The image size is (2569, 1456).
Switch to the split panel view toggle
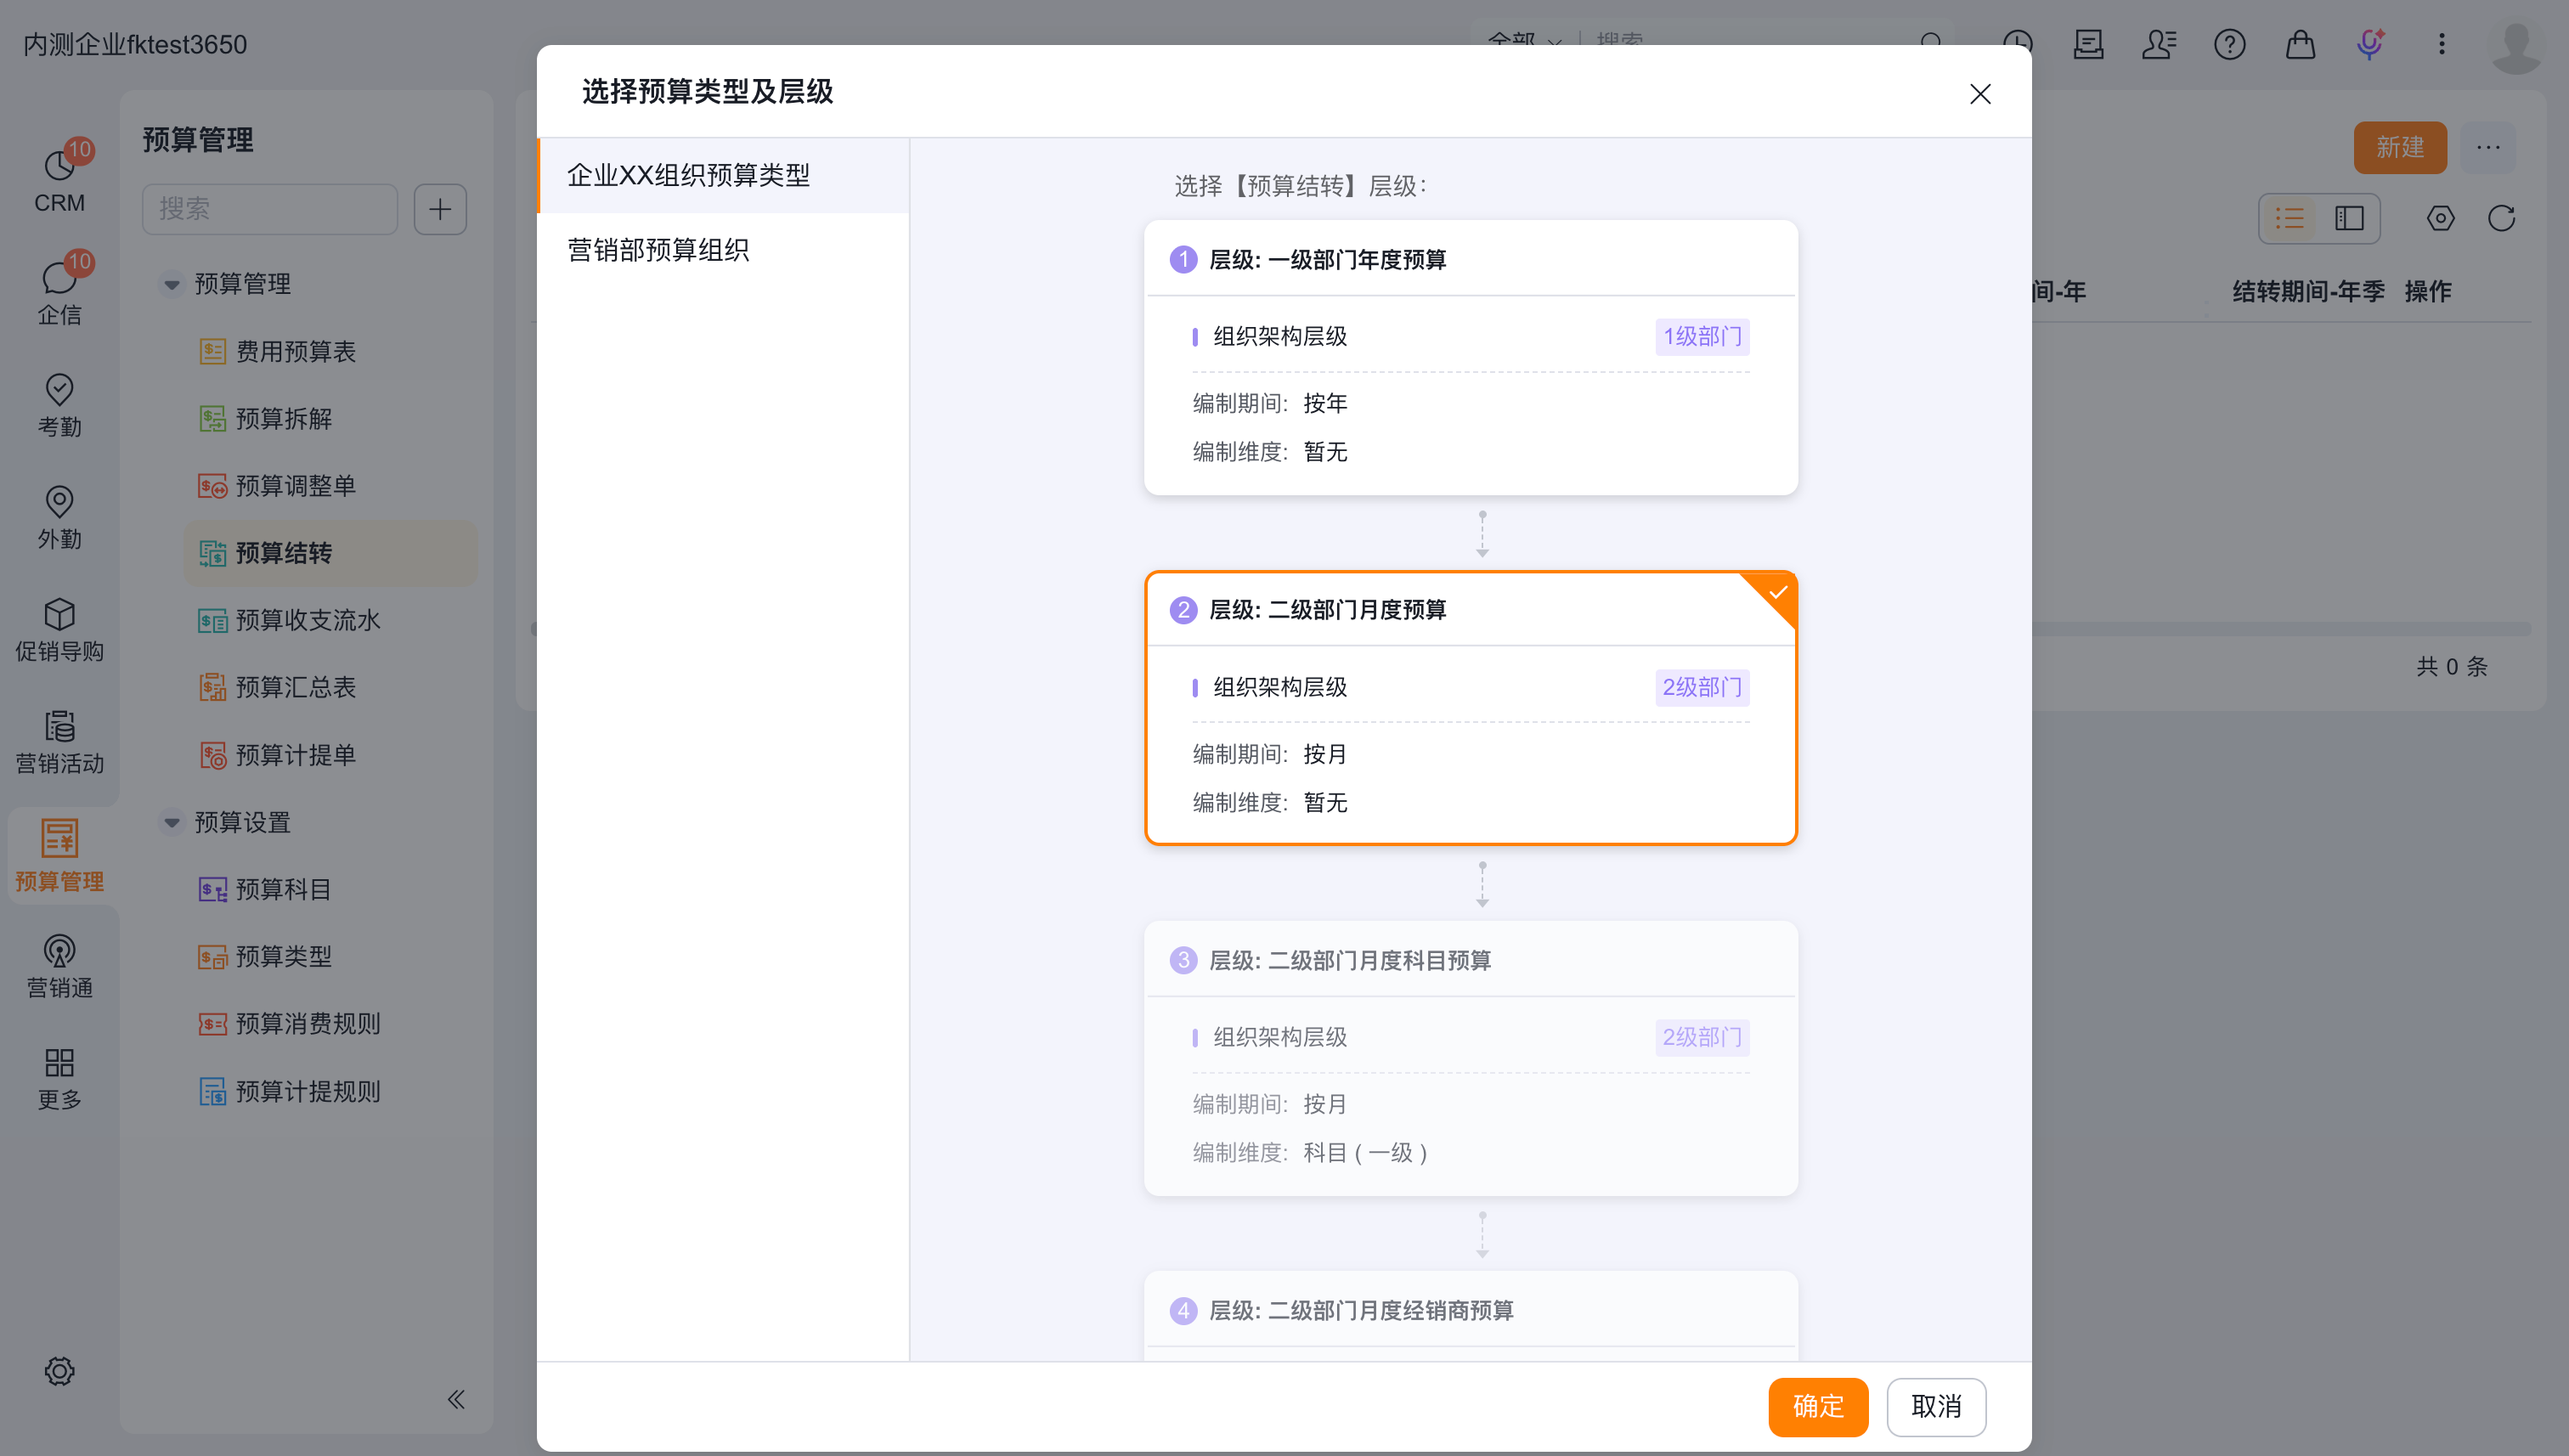coord(2349,218)
